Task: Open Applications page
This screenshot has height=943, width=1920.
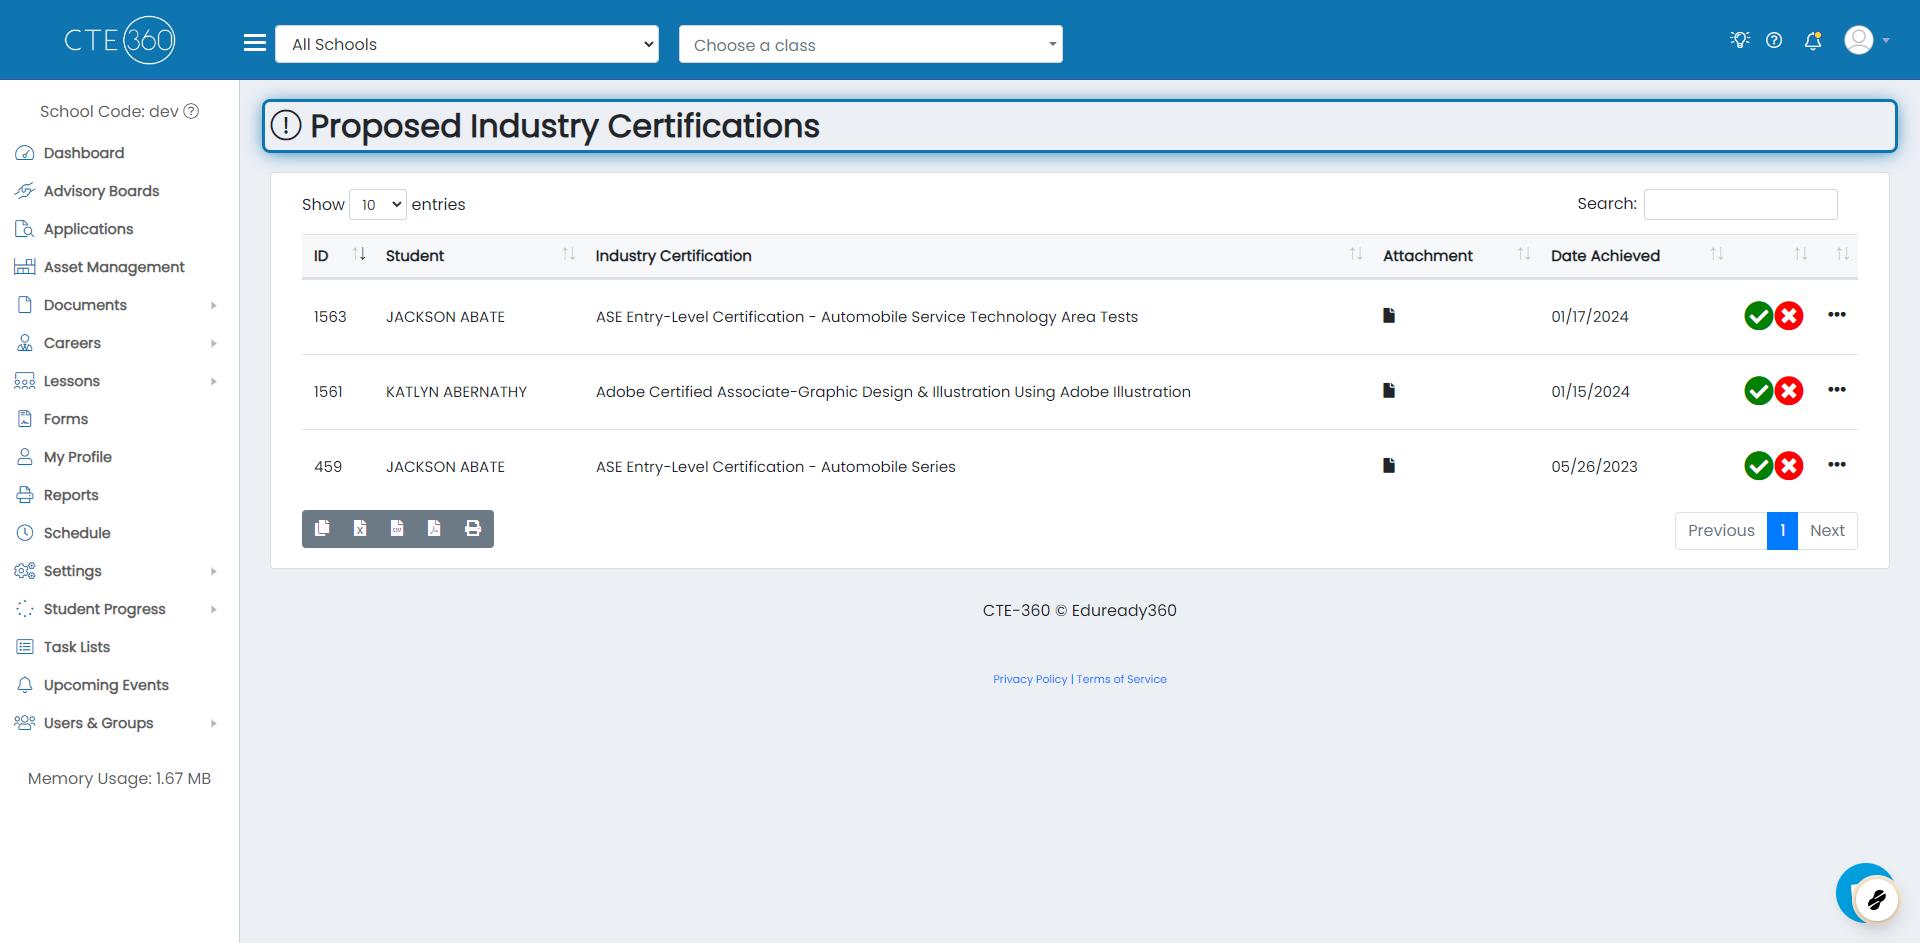Action: tap(88, 229)
